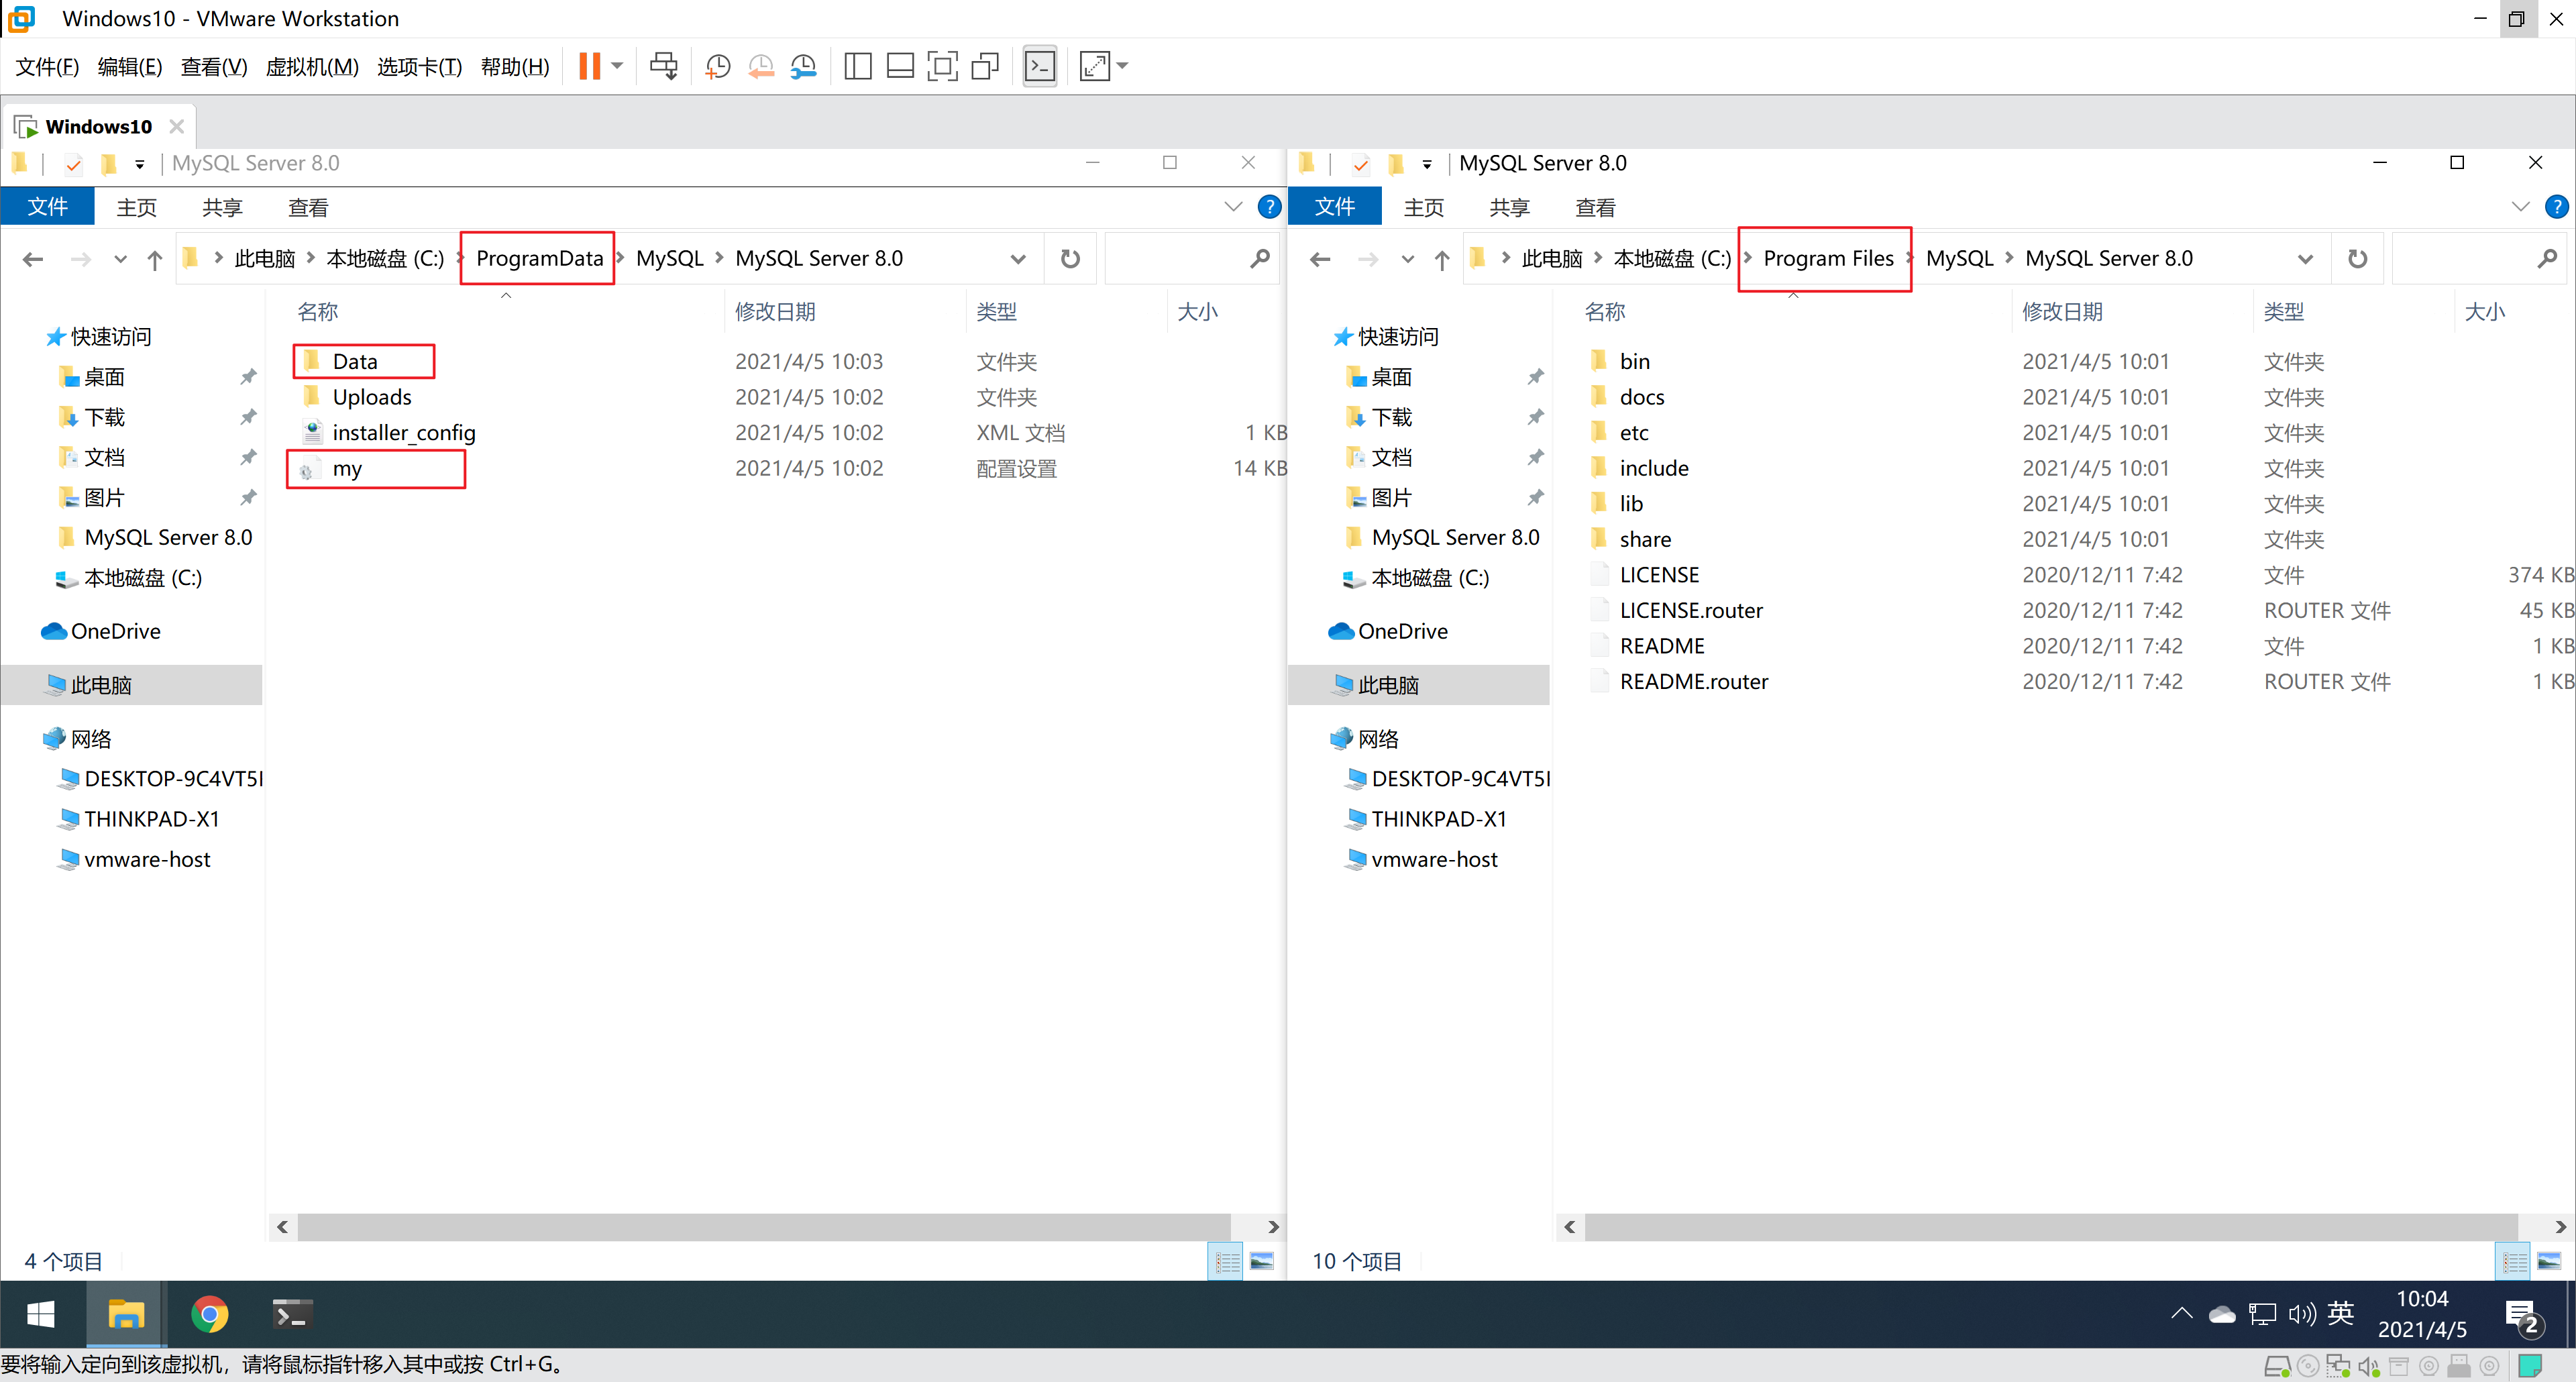Click the take snapshot clock icon
Image resolution: width=2576 pixels, height=1382 pixels.
(717, 67)
